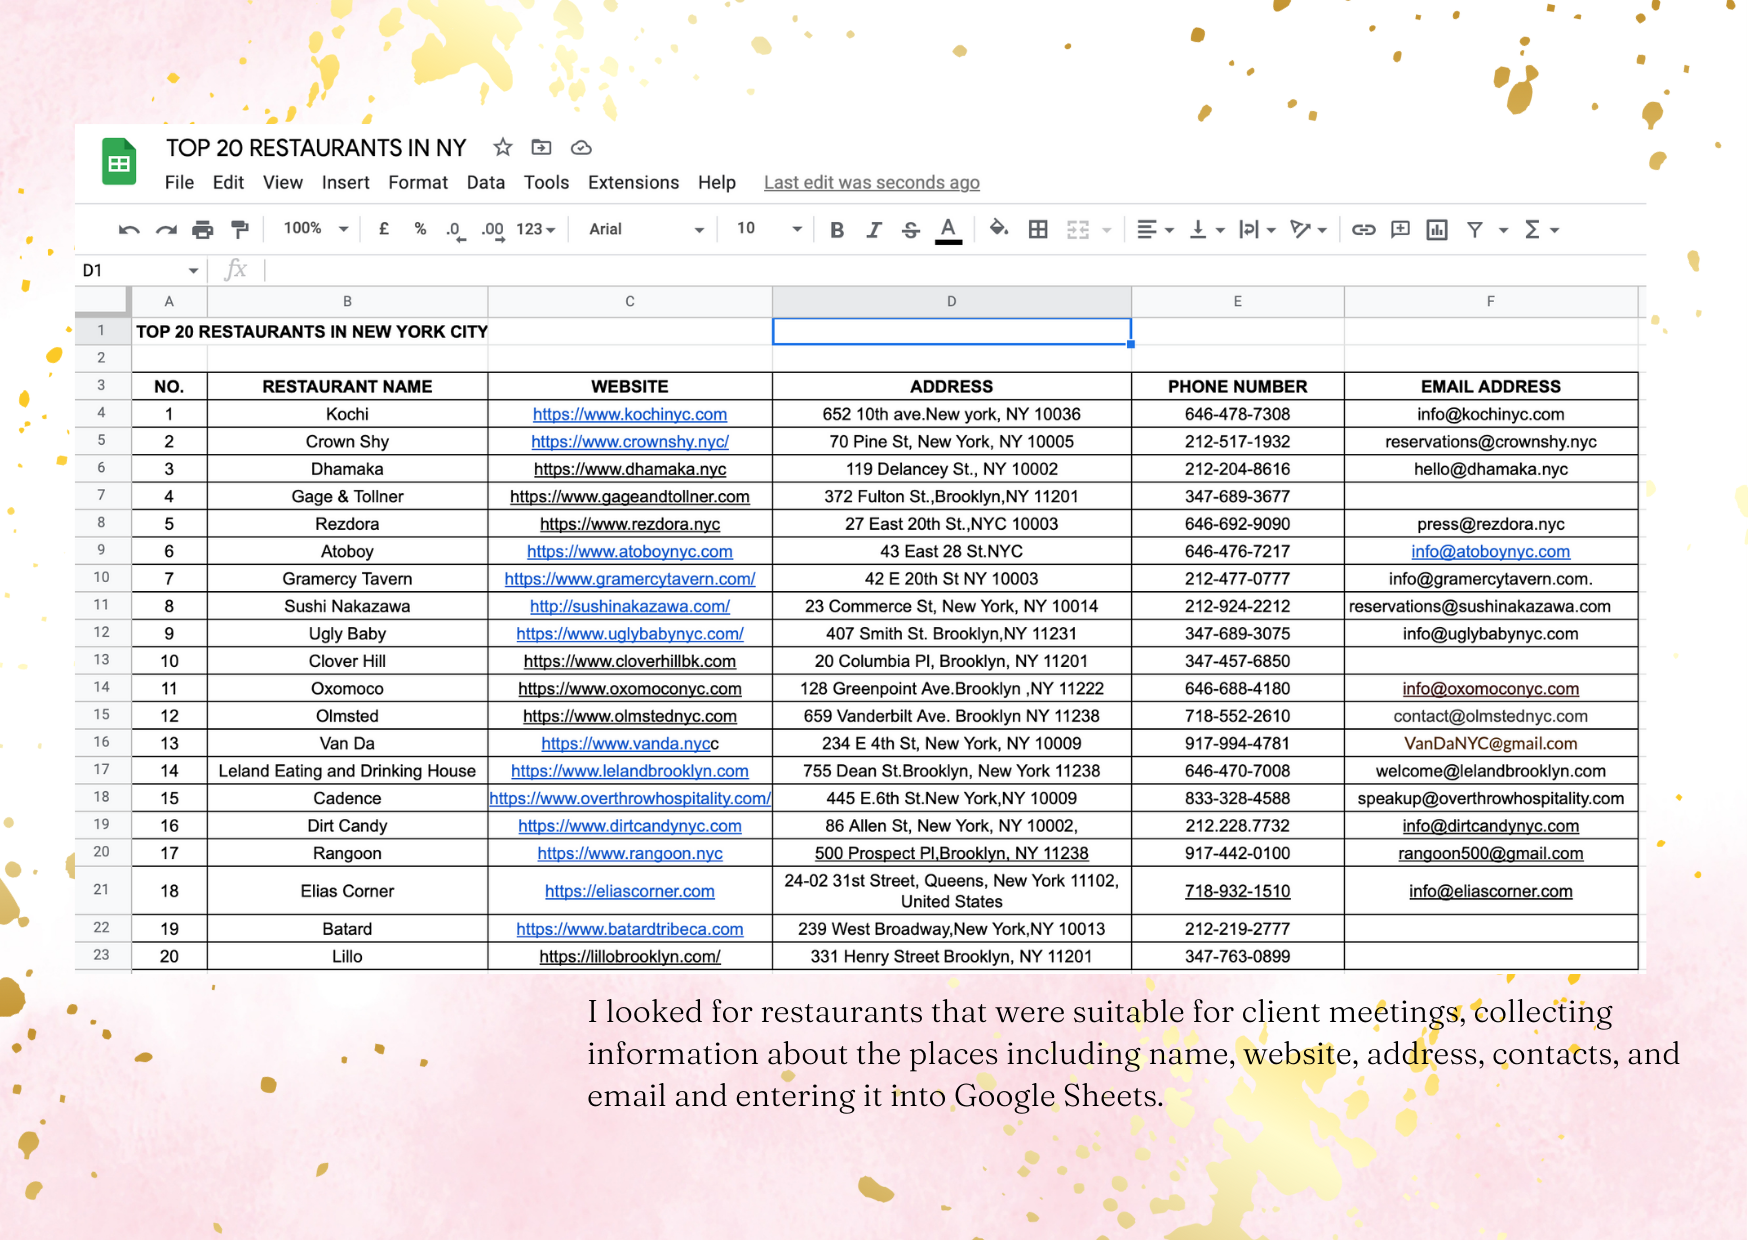This screenshot has height=1240, width=1748.
Task: Click the move to folder icon
Action: click(x=541, y=148)
